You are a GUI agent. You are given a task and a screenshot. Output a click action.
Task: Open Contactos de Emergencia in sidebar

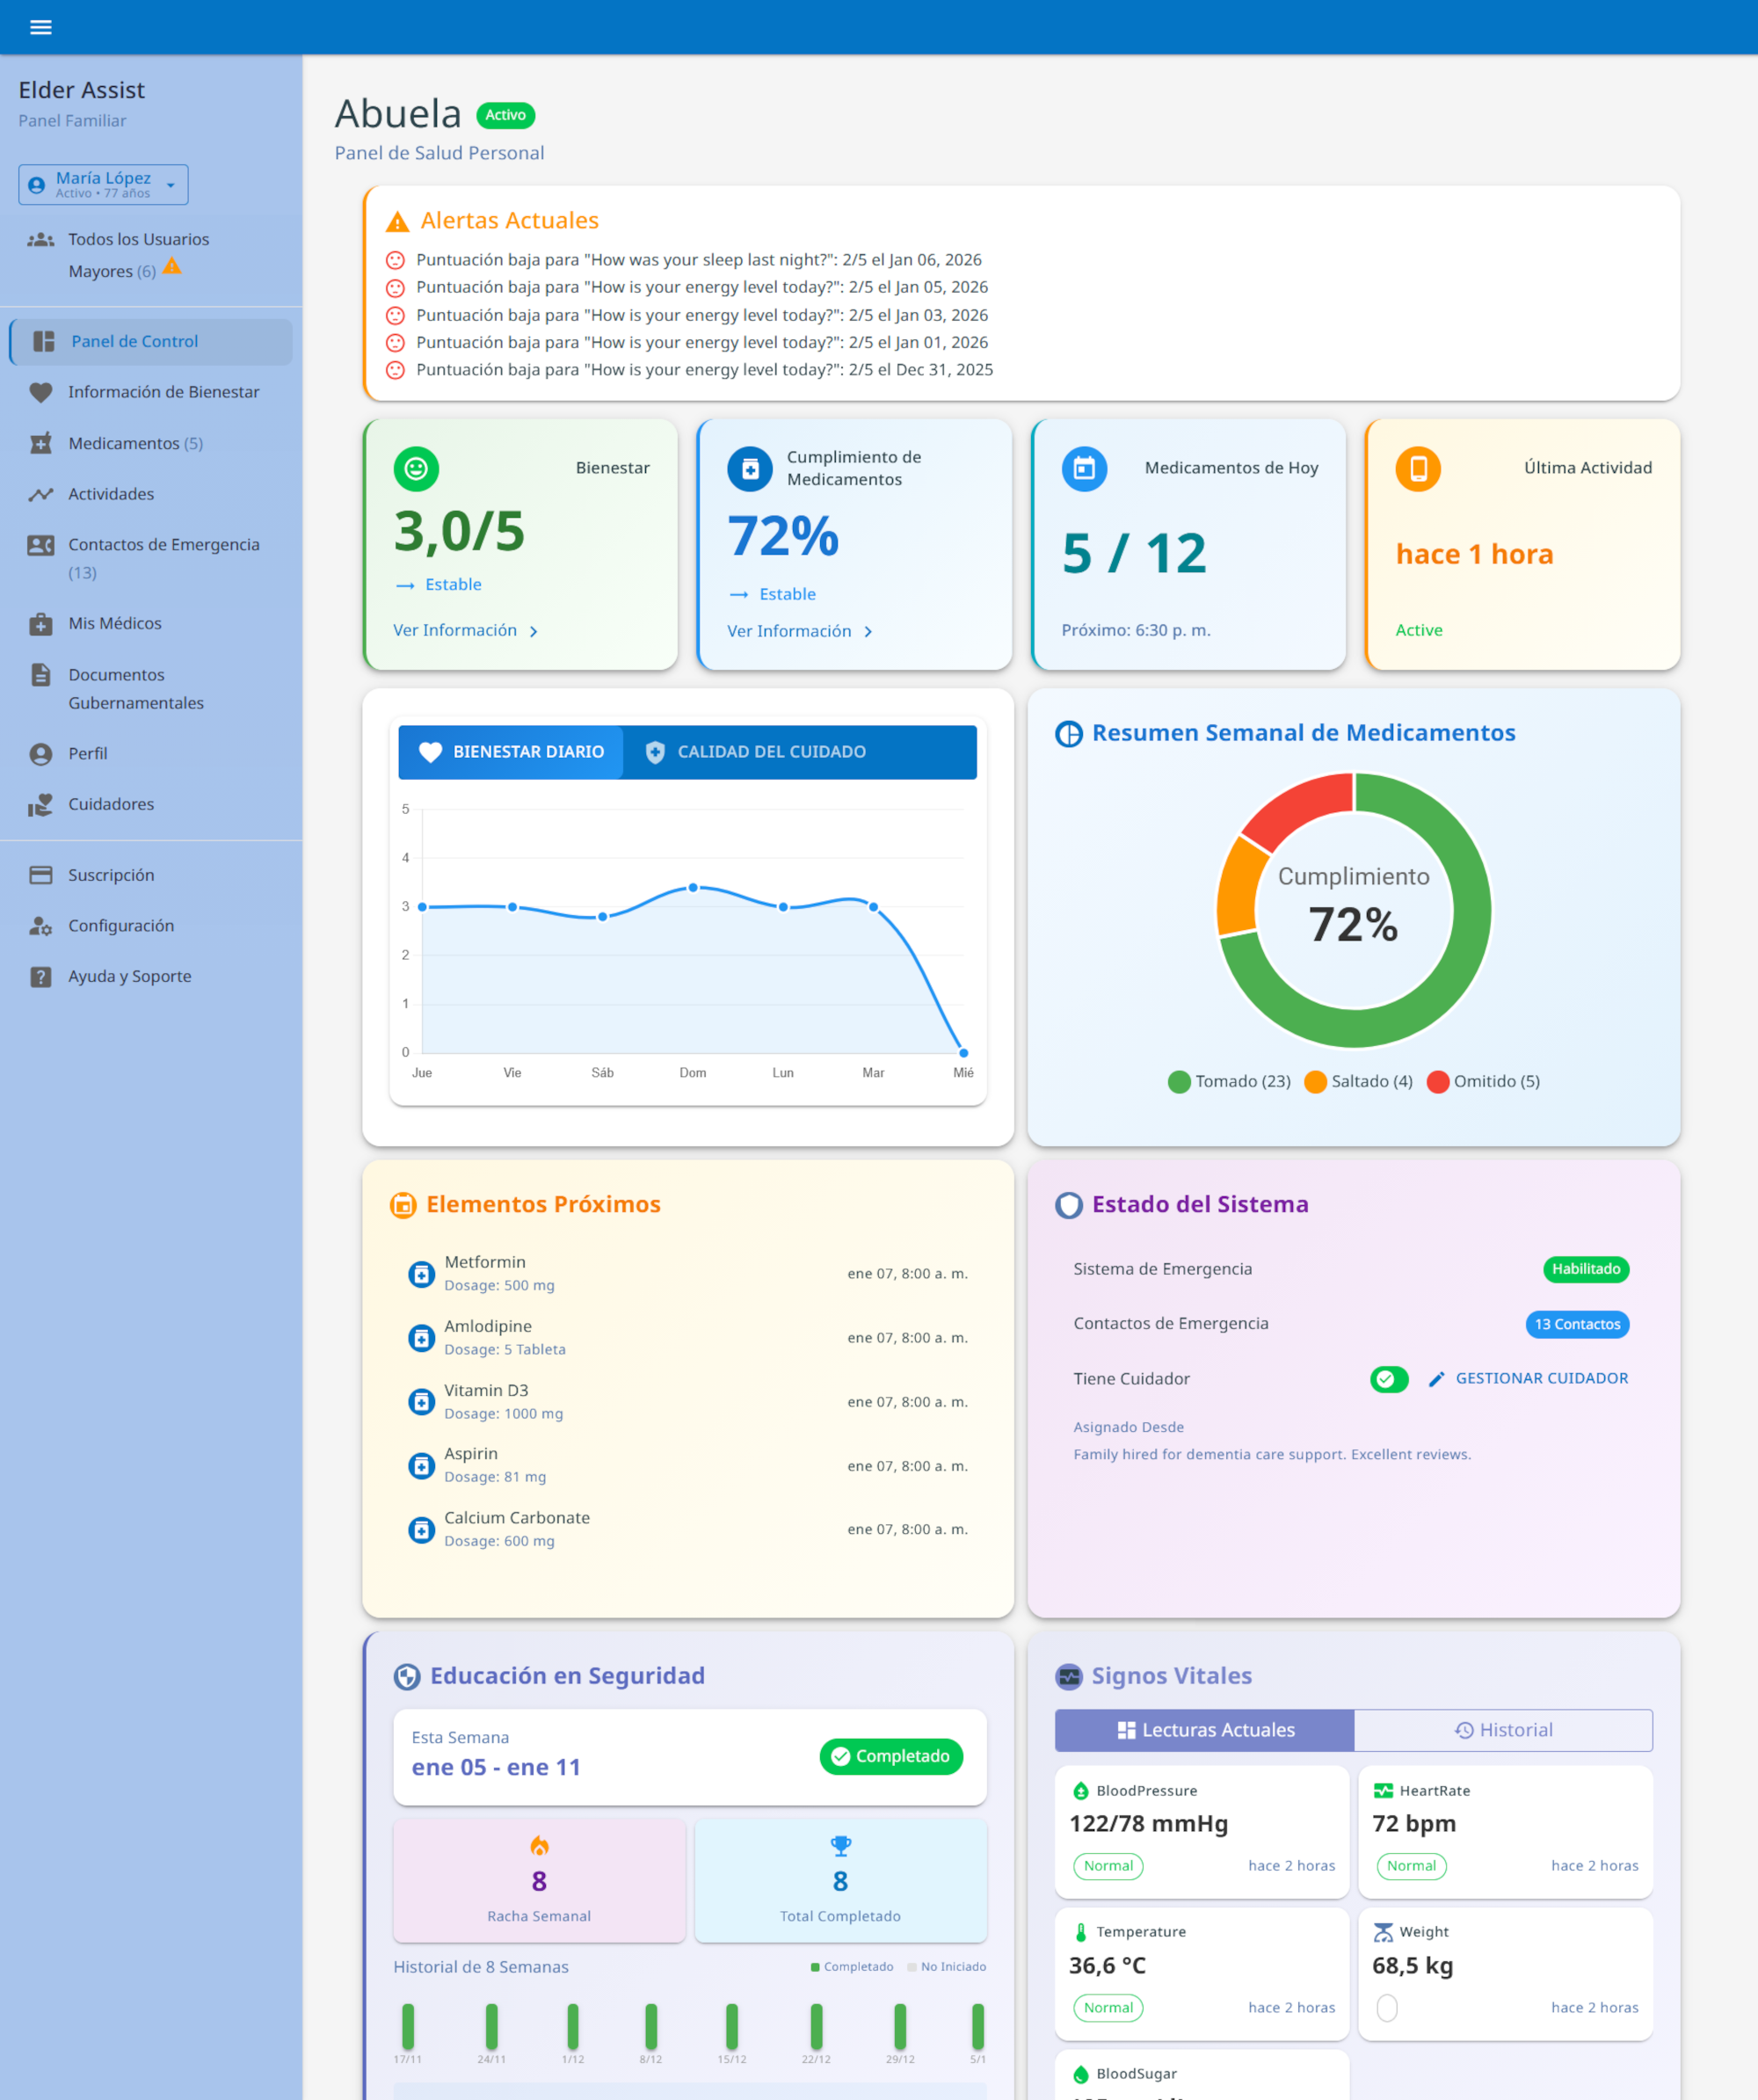(x=151, y=559)
